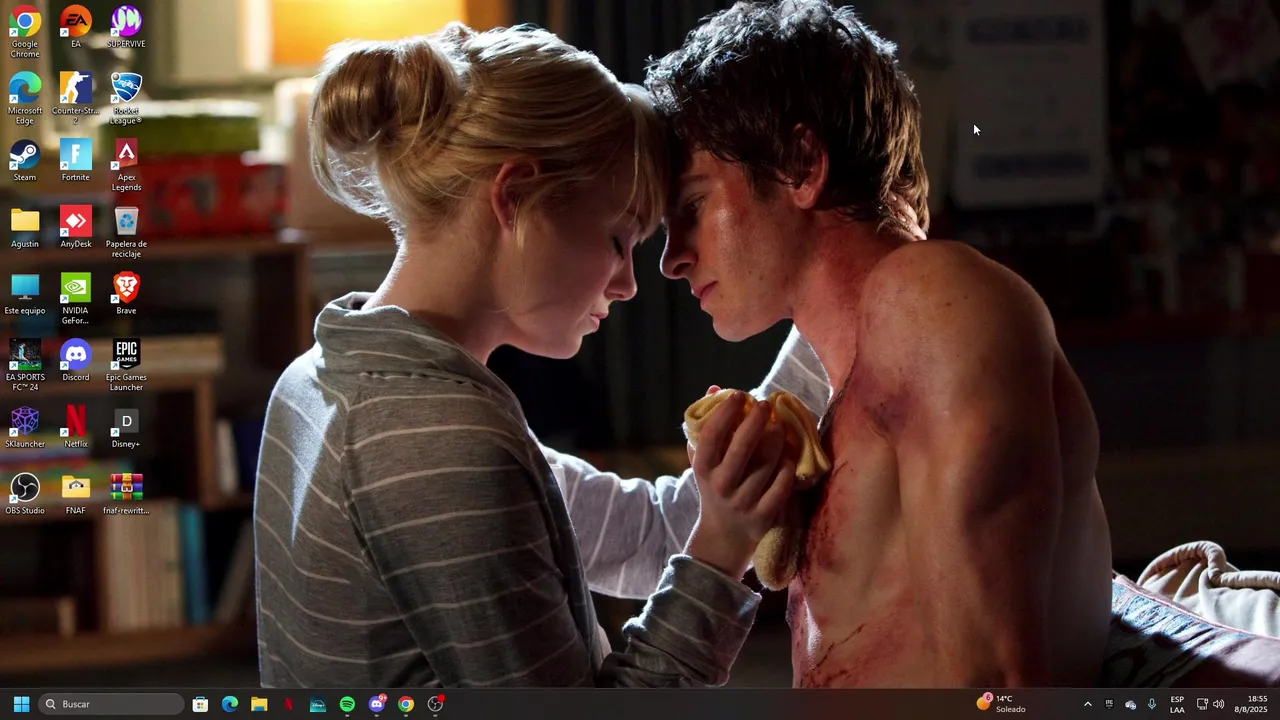Open Microsoft Store from the taskbar
This screenshot has height=720, width=1280.
click(x=200, y=704)
